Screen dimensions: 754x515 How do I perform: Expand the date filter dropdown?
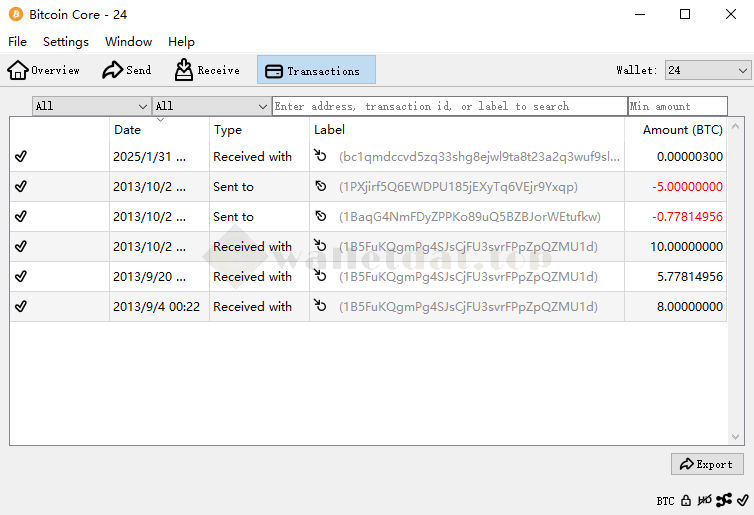[91, 106]
